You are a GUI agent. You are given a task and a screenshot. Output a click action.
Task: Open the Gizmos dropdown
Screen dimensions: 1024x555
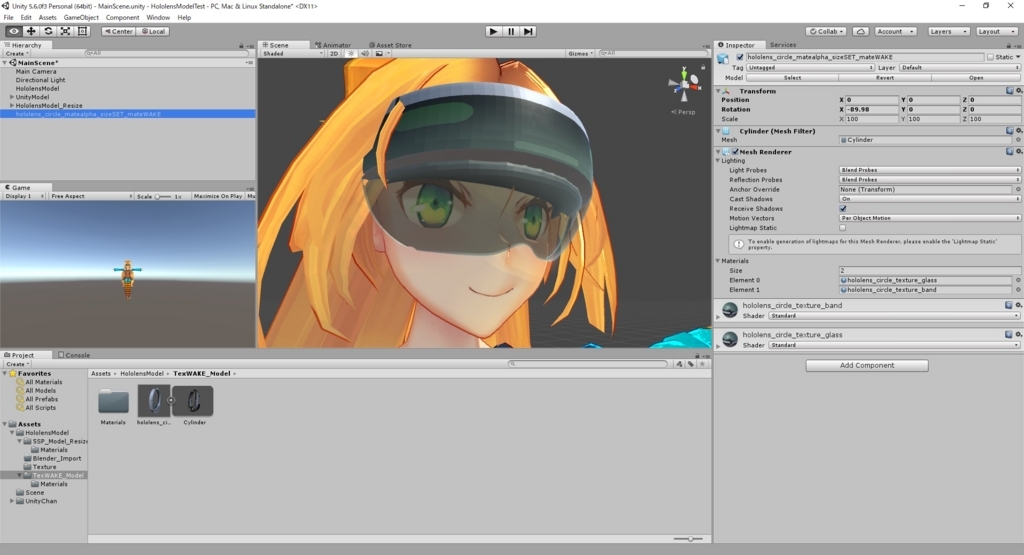(580, 54)
